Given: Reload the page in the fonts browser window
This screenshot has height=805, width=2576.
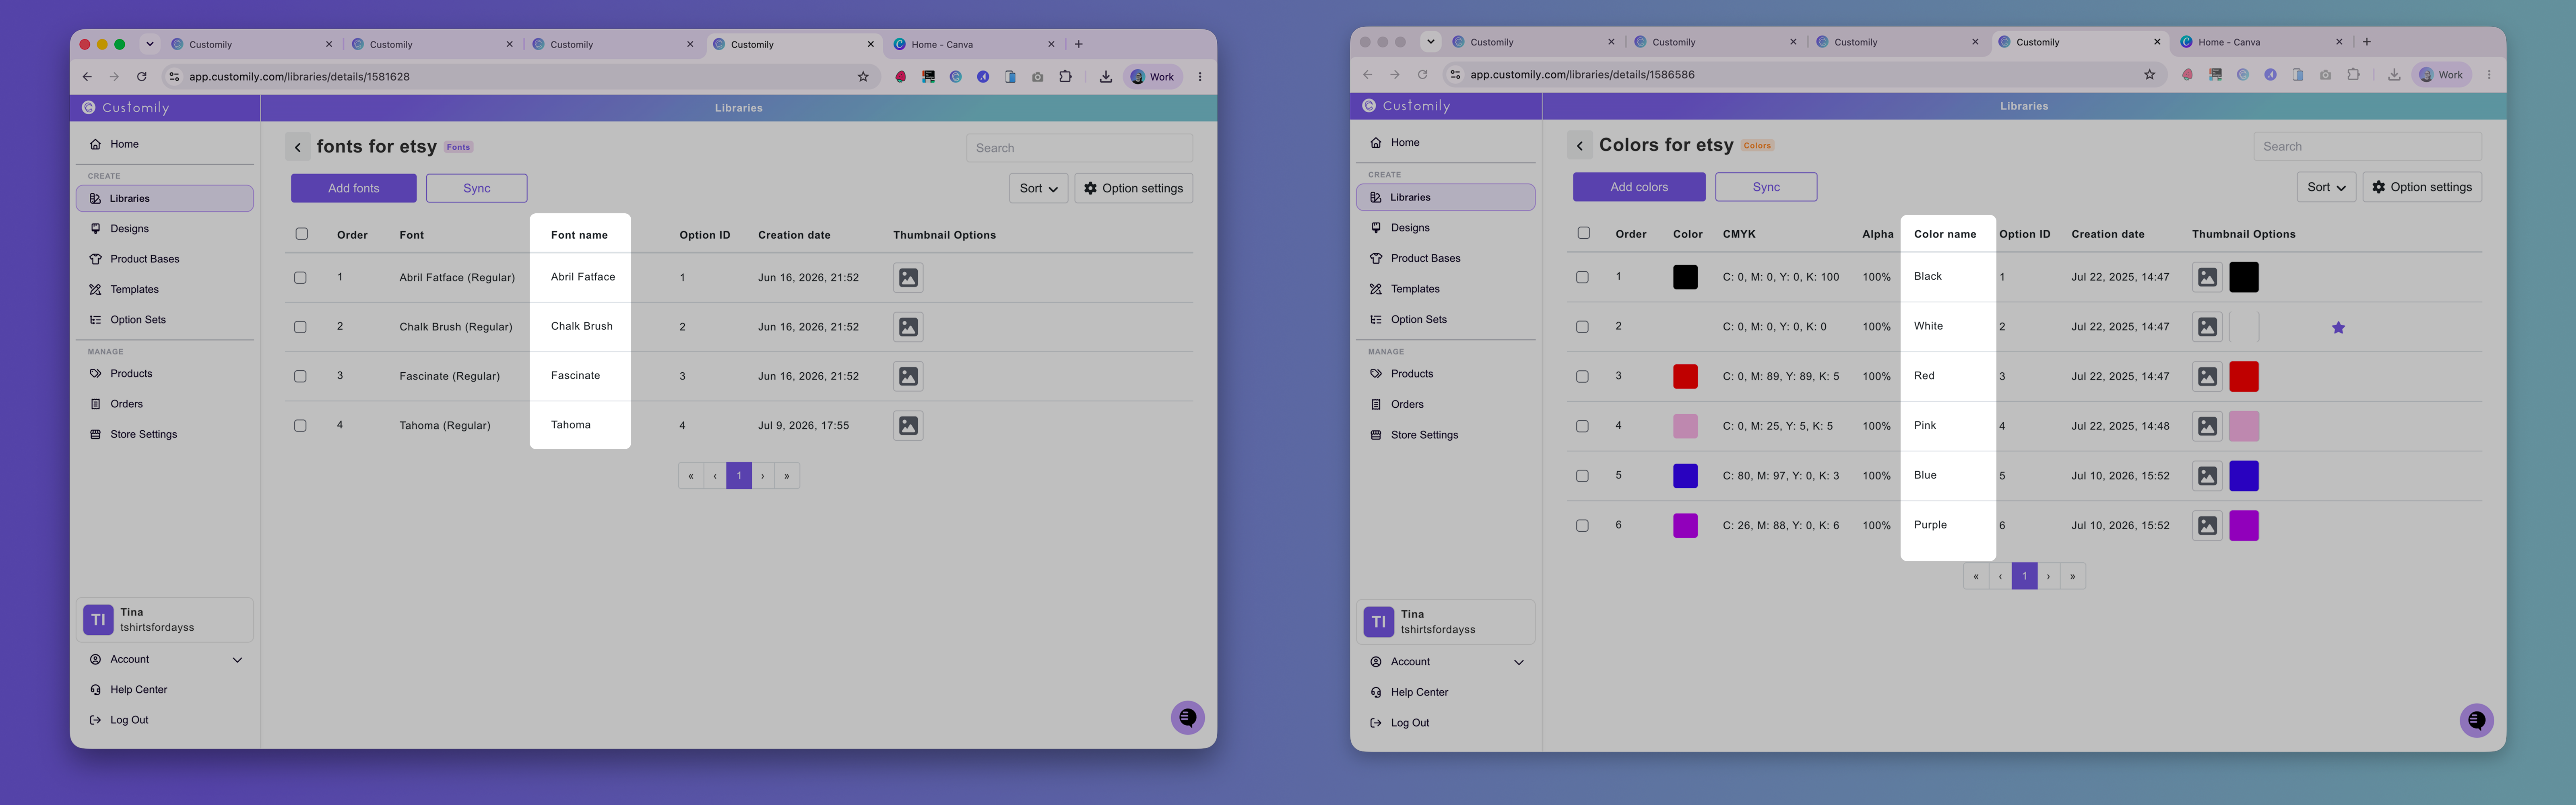Looking at the screenshot, I should (x=142, y=76).
